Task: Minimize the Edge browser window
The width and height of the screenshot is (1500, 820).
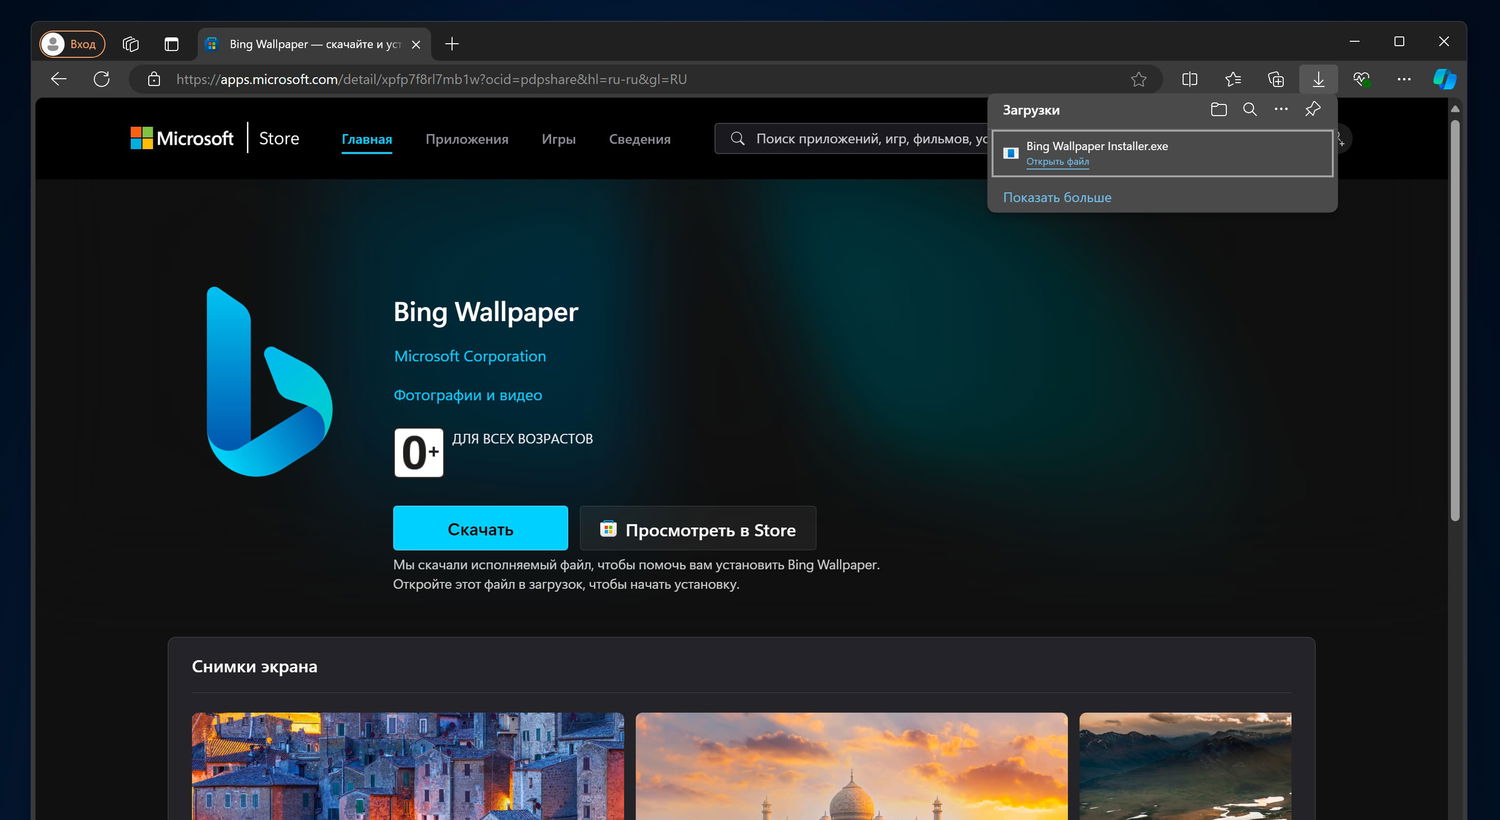Action: click(x=1355, y=42)
